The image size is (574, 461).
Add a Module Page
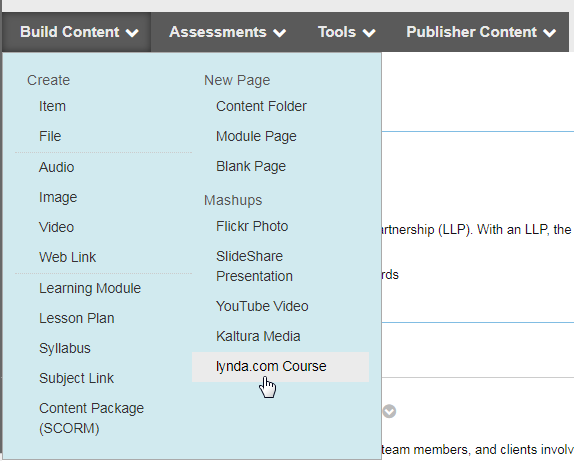pyautogui.click(x=256, y=136)
